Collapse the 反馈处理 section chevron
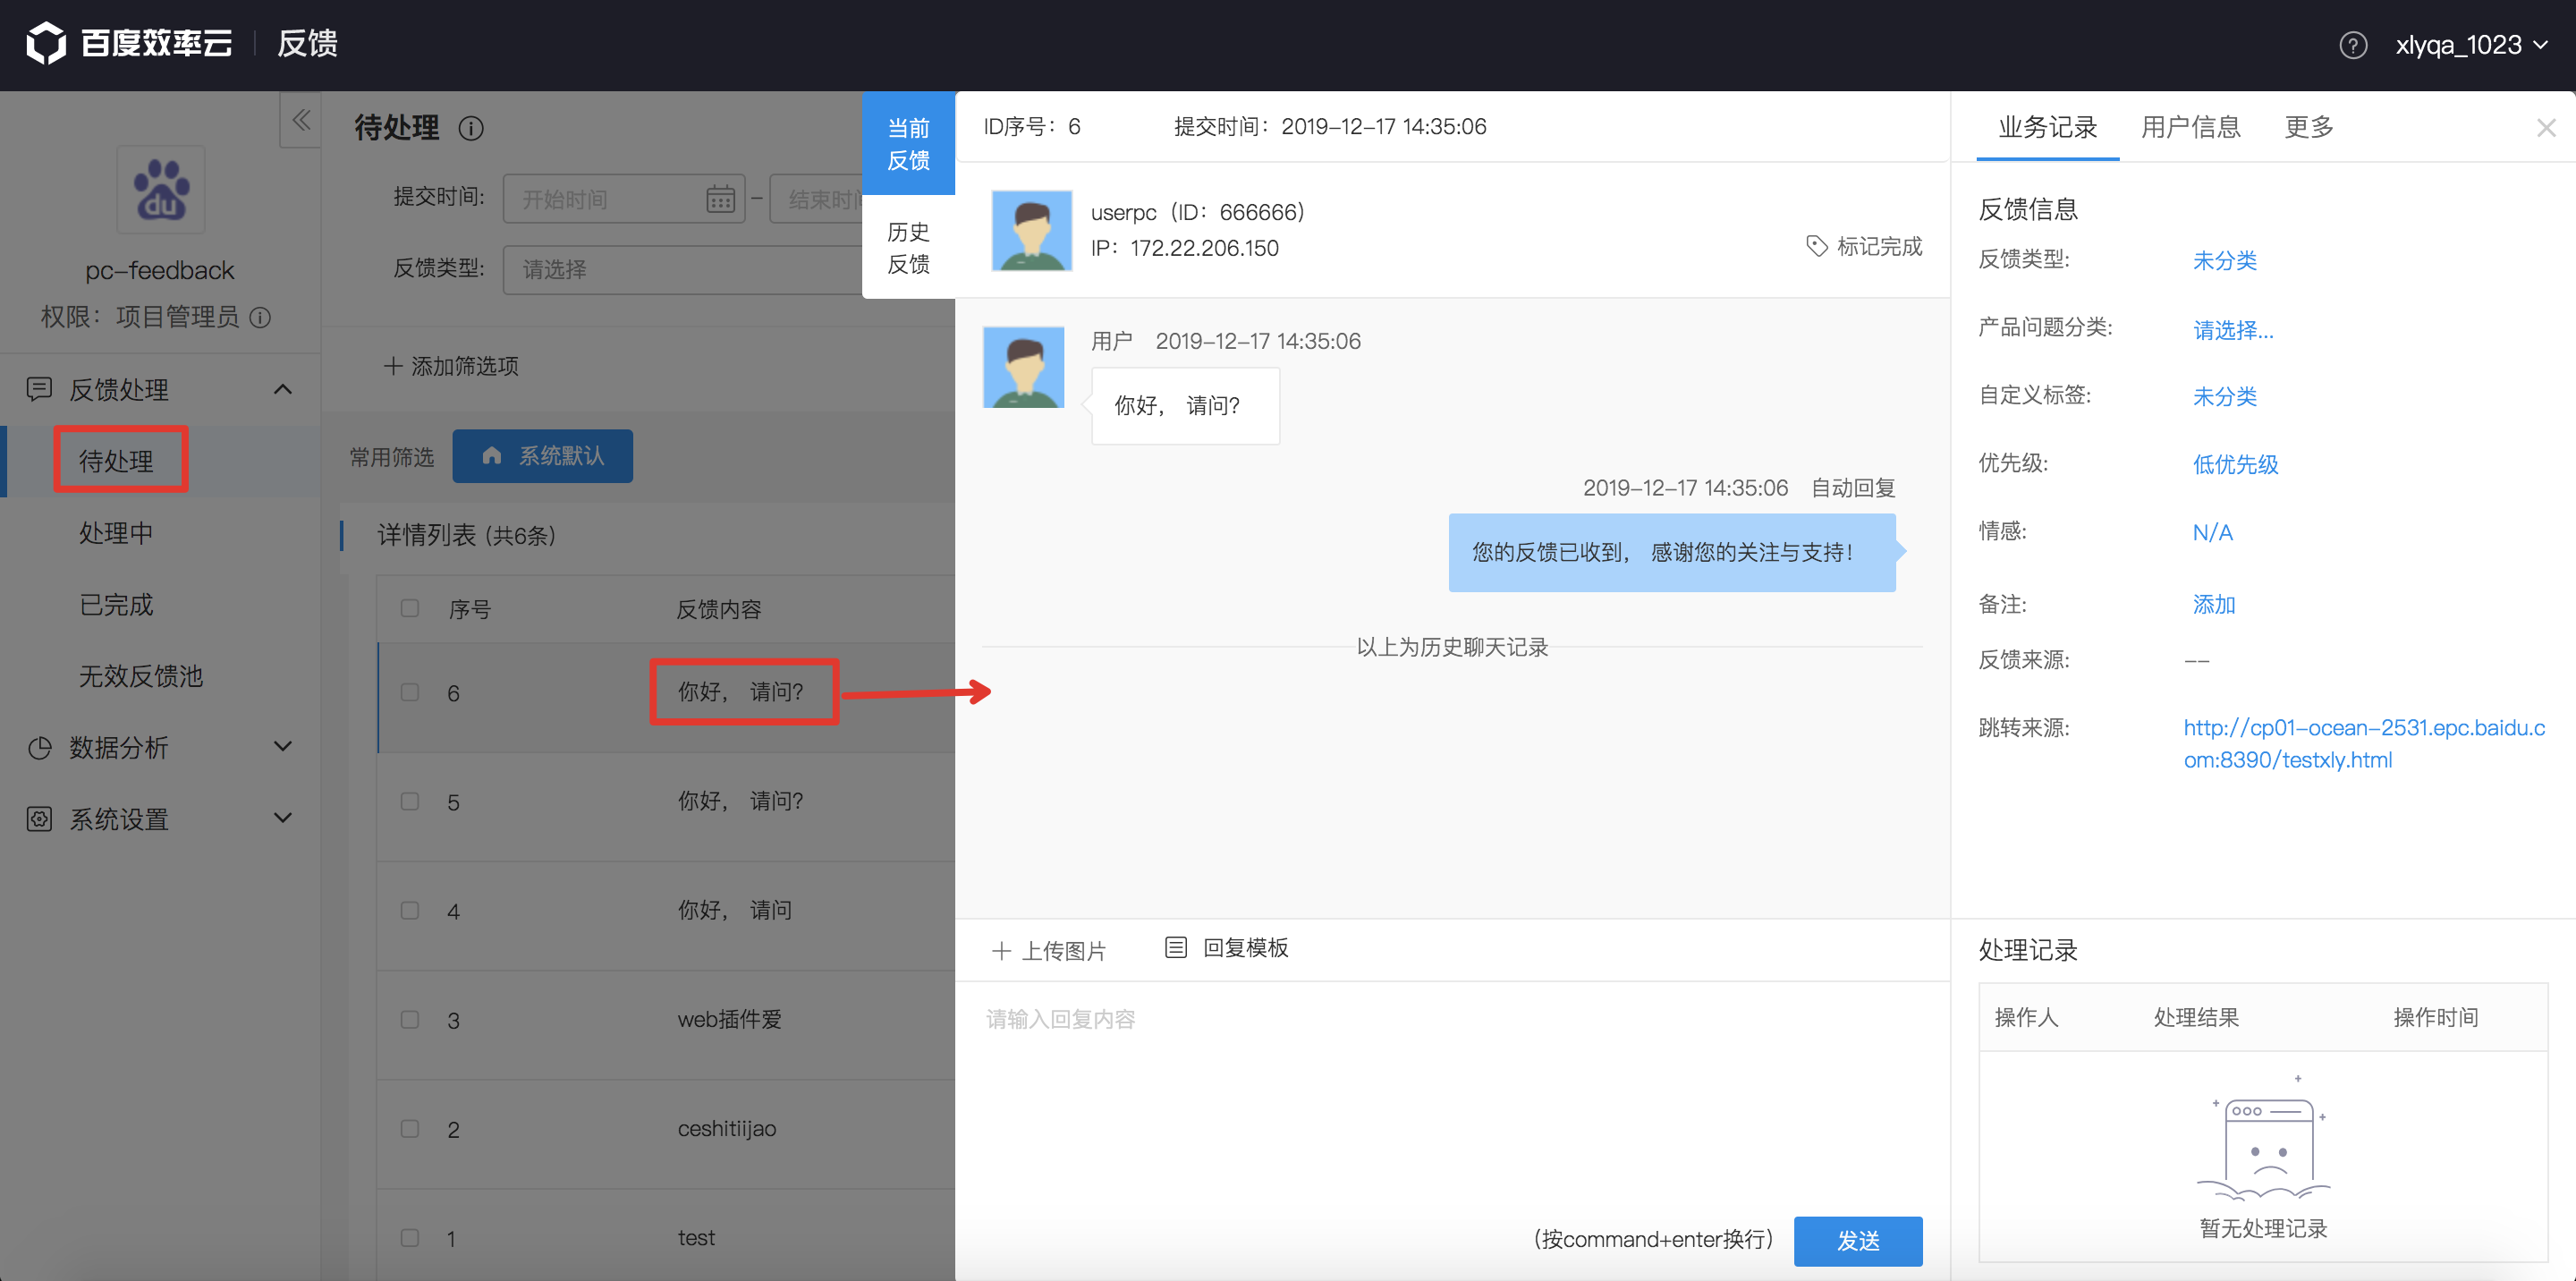Screen dimensions: 2576x1281 pyautogui.click(x=283, y=389)
